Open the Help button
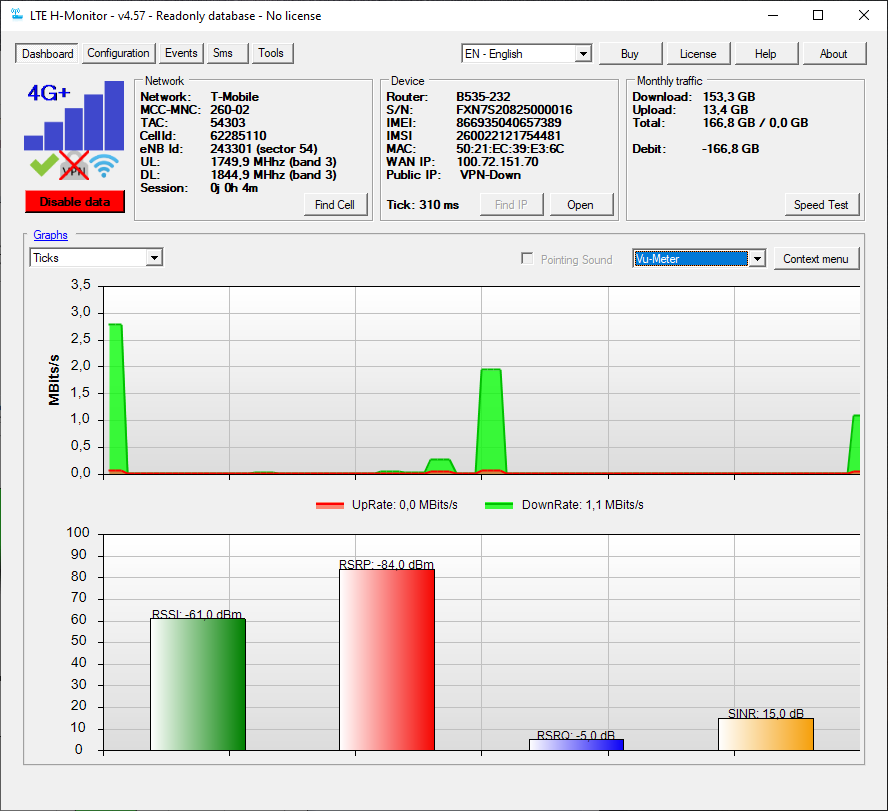 click(x=766, y=54)
